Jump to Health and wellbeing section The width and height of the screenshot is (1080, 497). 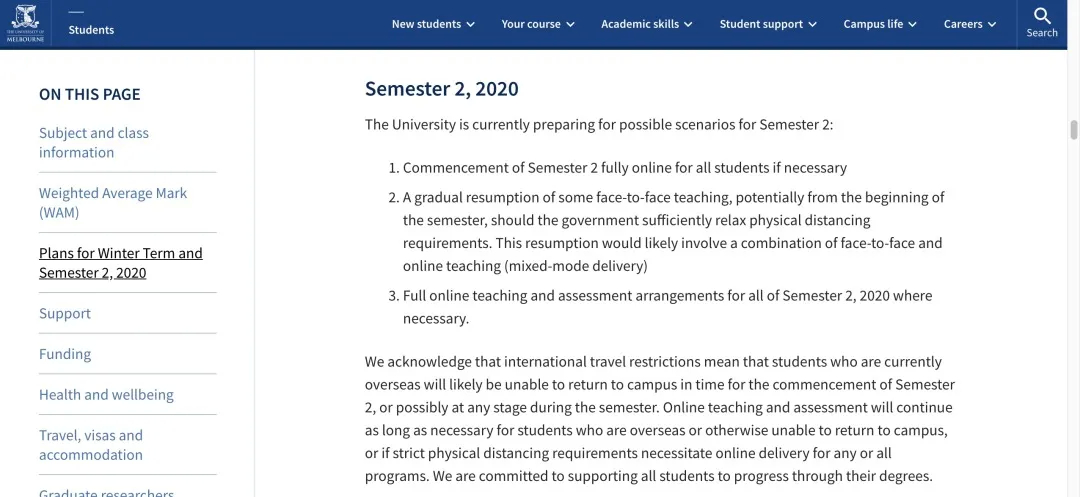coord(106,394)
